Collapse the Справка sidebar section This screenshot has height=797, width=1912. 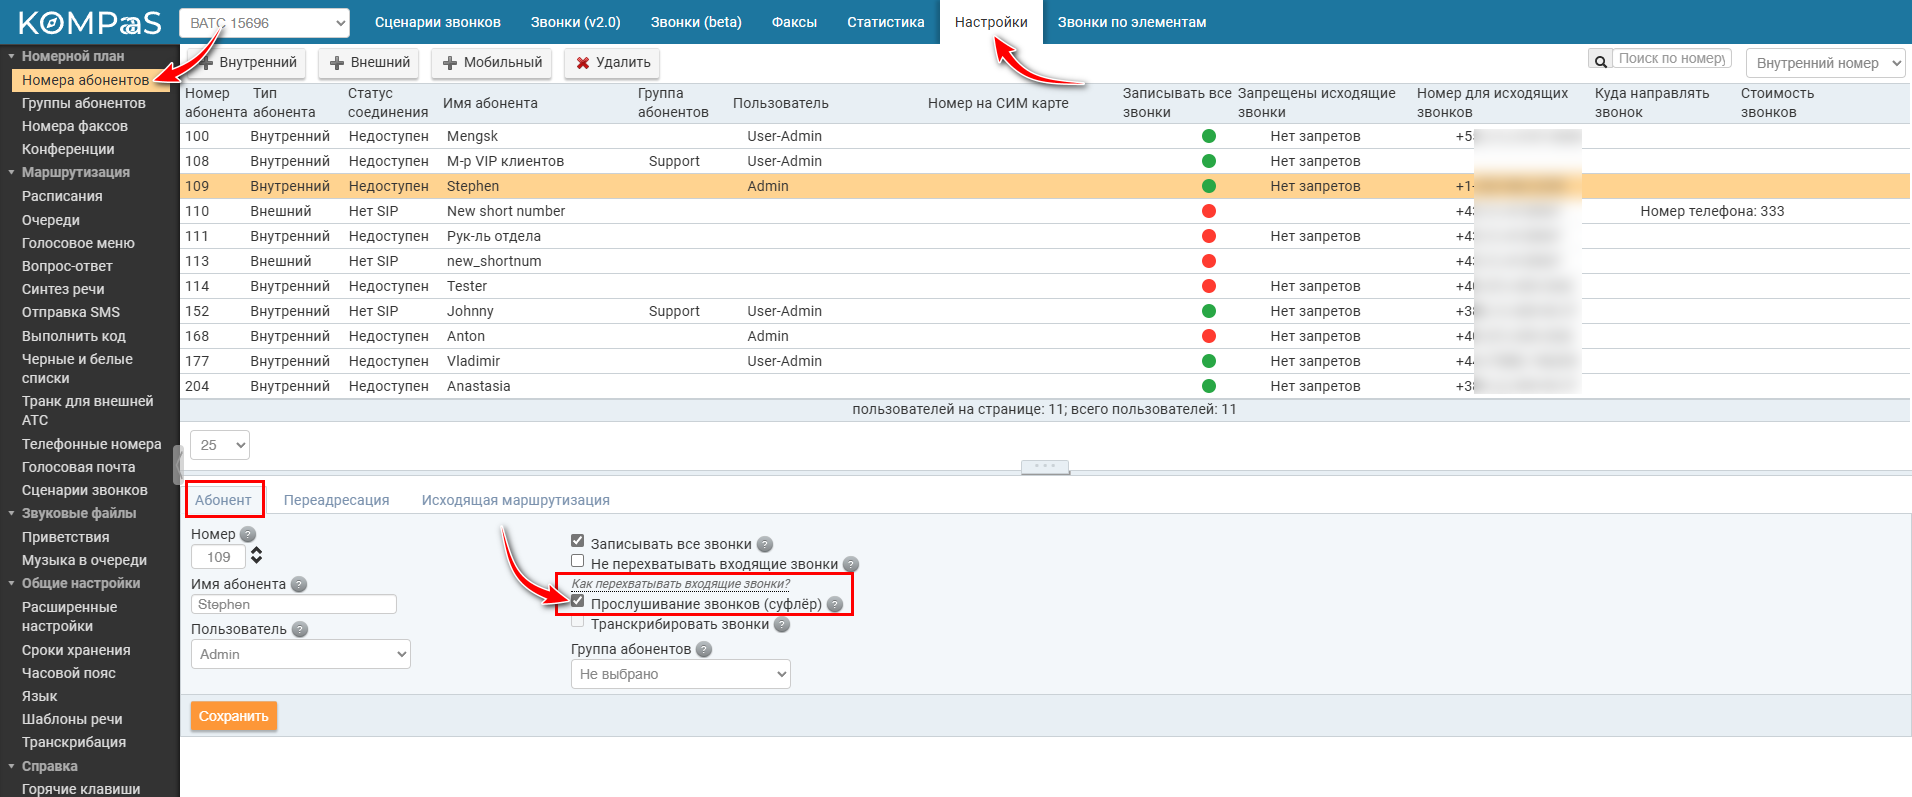pos(11,767)
